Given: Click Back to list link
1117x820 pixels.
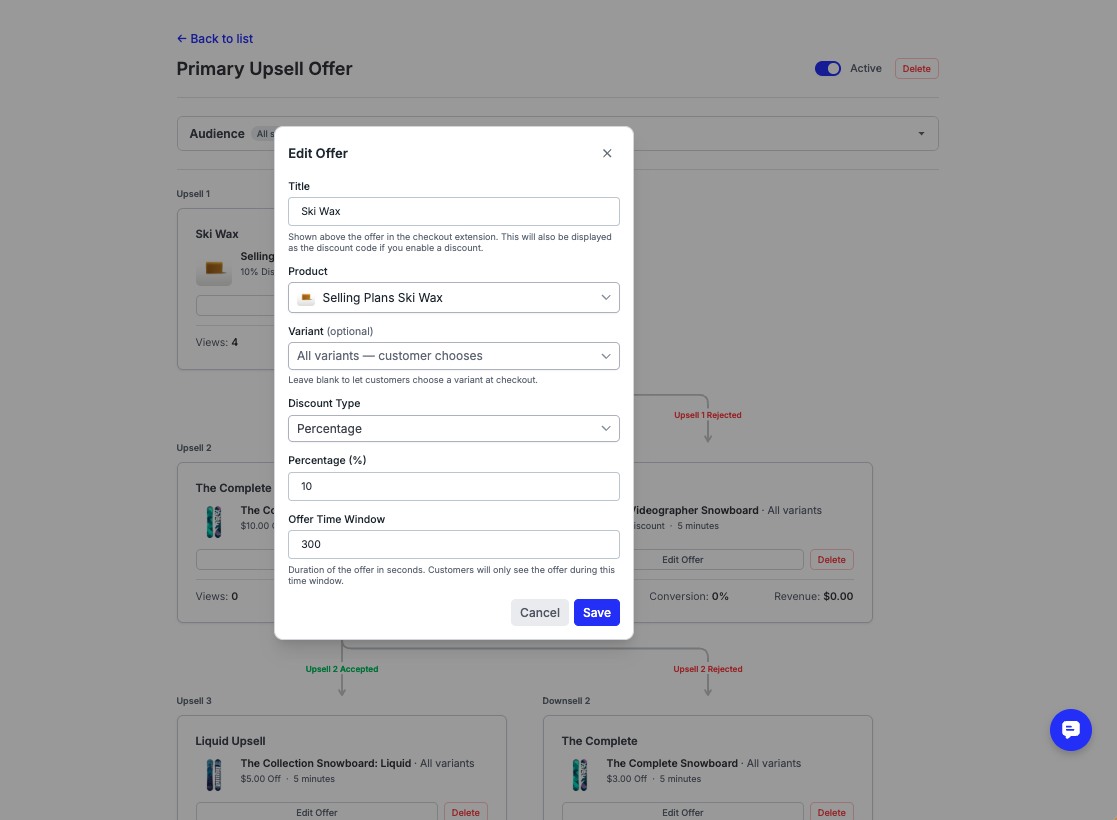Looking at the screenshot, I should pyautogui.click(x=215, y=39).
